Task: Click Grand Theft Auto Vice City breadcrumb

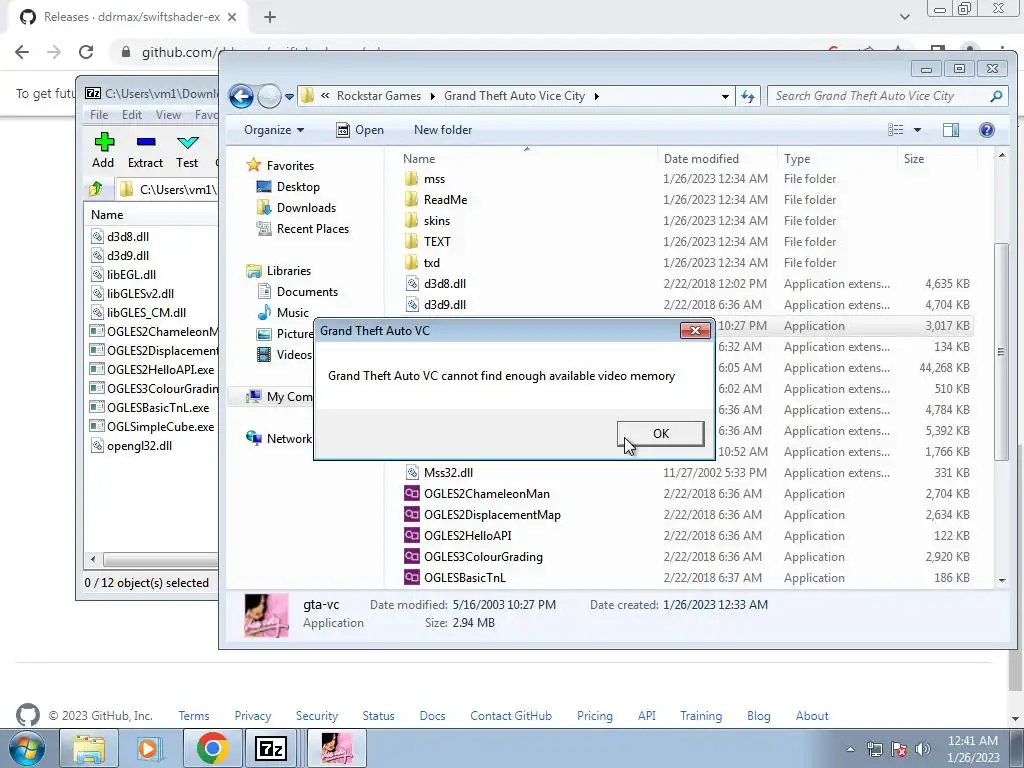Action: pos(515,96)
